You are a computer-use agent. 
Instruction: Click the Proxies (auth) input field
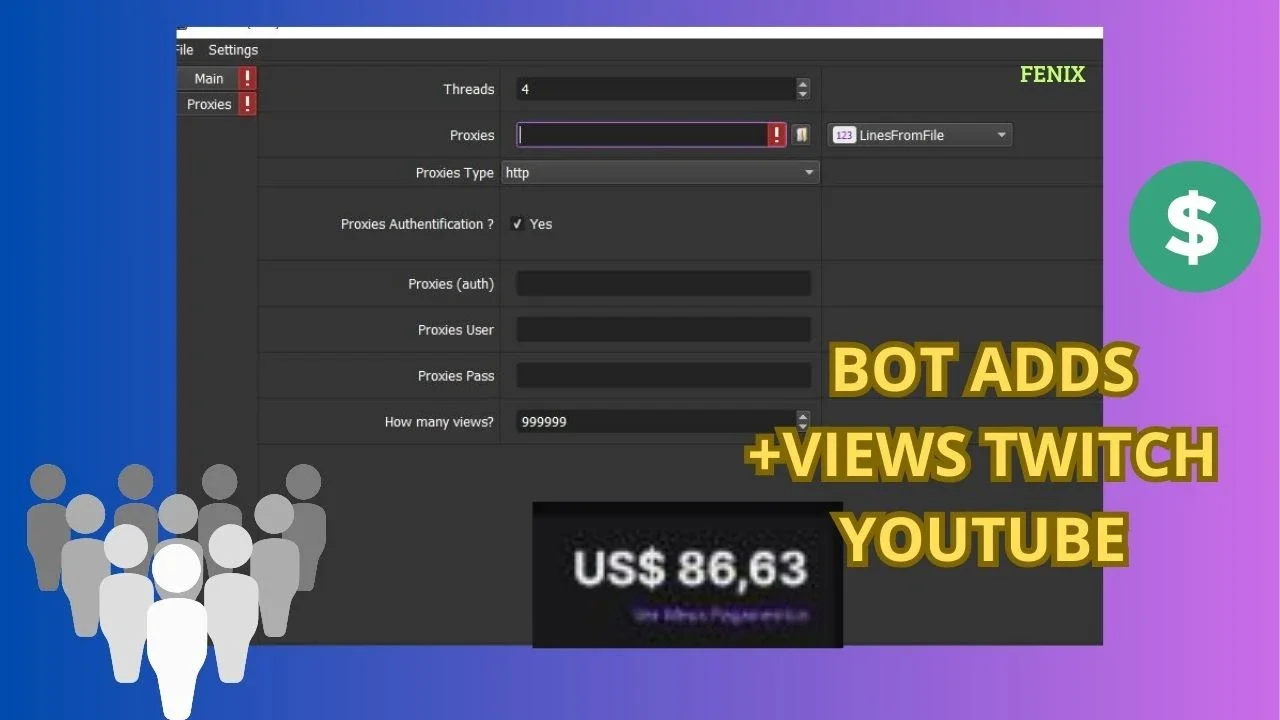663,284
